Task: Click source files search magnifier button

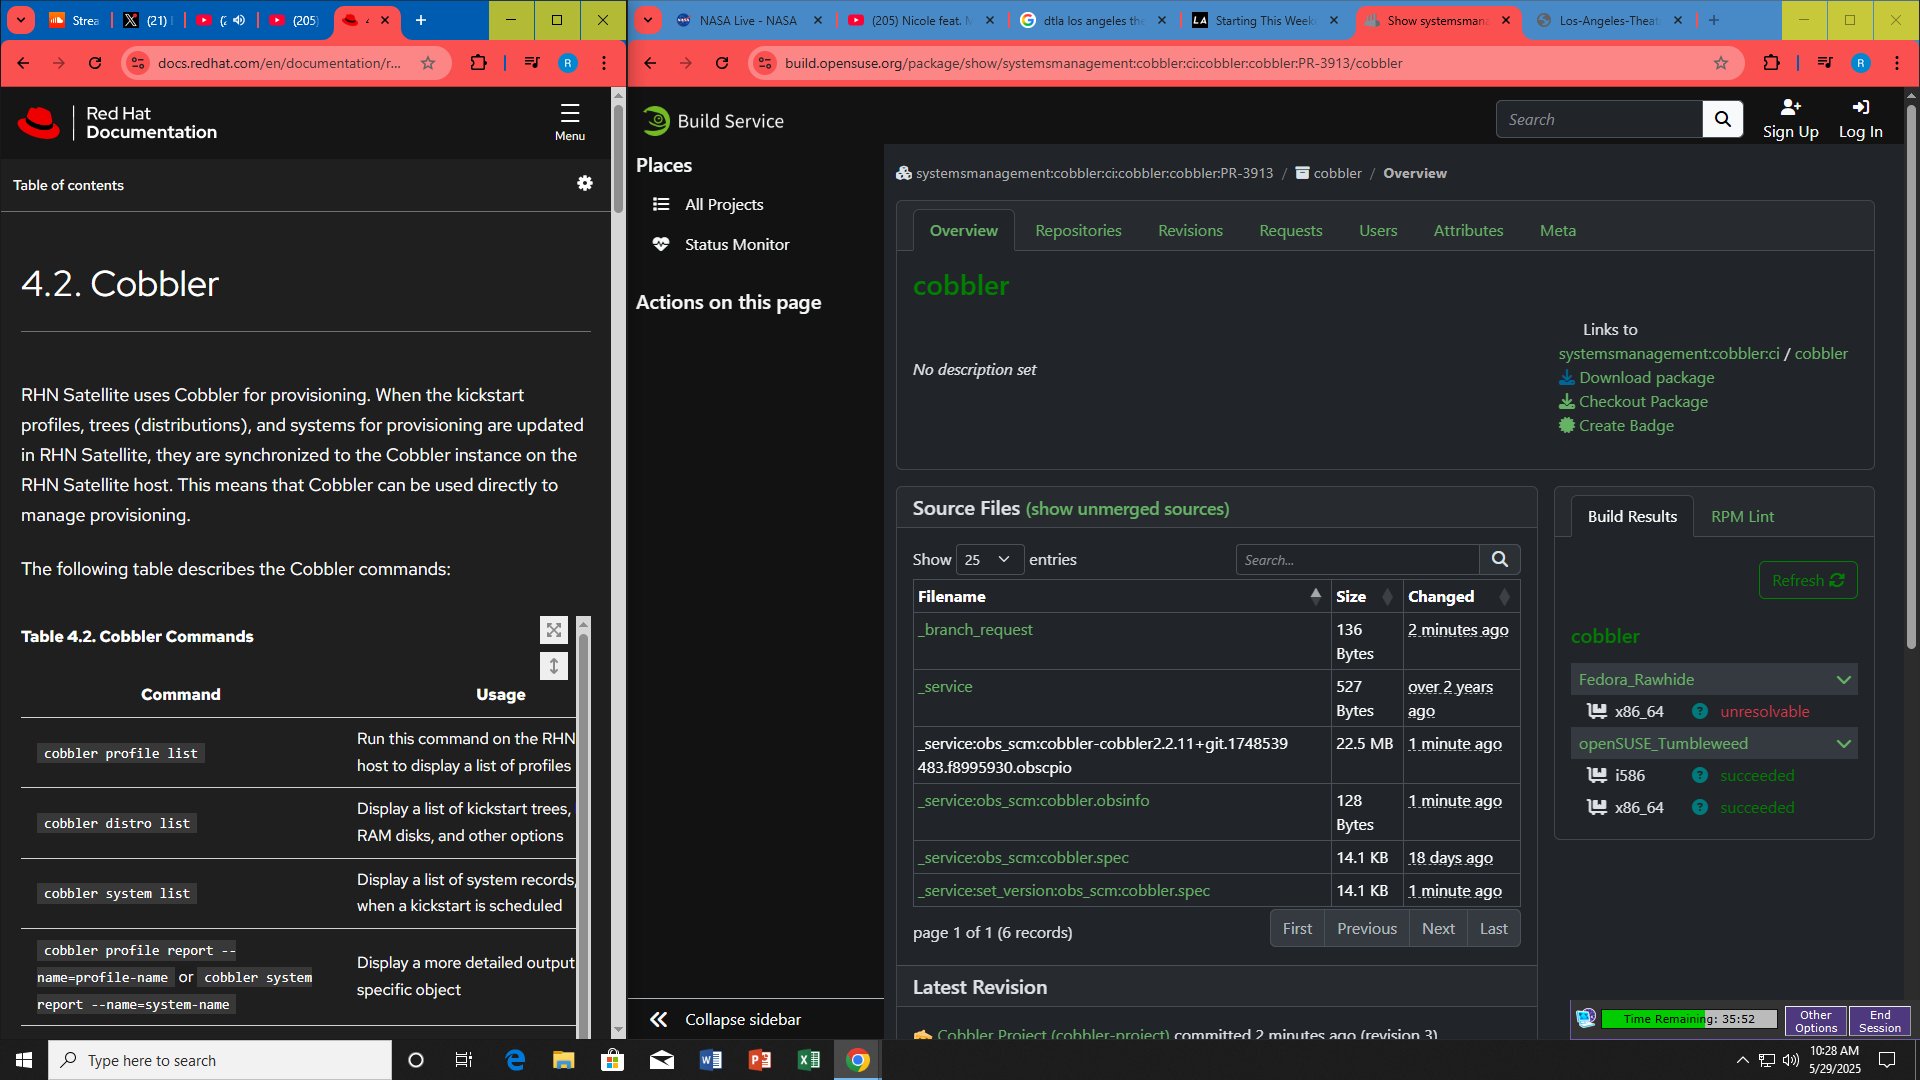Action: 1500,559
